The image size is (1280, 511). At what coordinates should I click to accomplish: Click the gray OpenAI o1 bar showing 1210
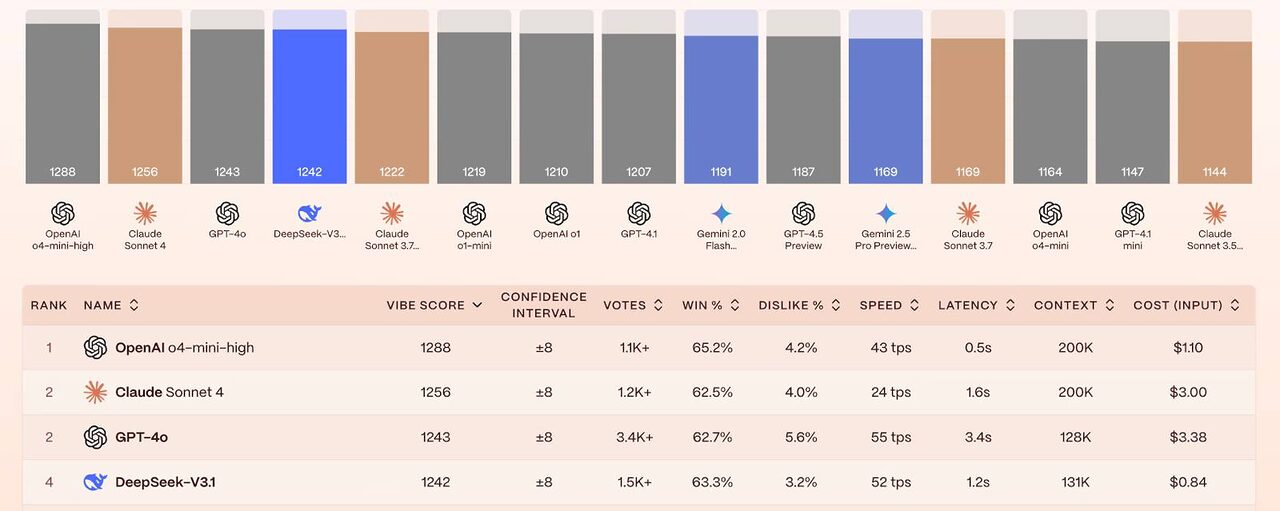tap(557, 108)
